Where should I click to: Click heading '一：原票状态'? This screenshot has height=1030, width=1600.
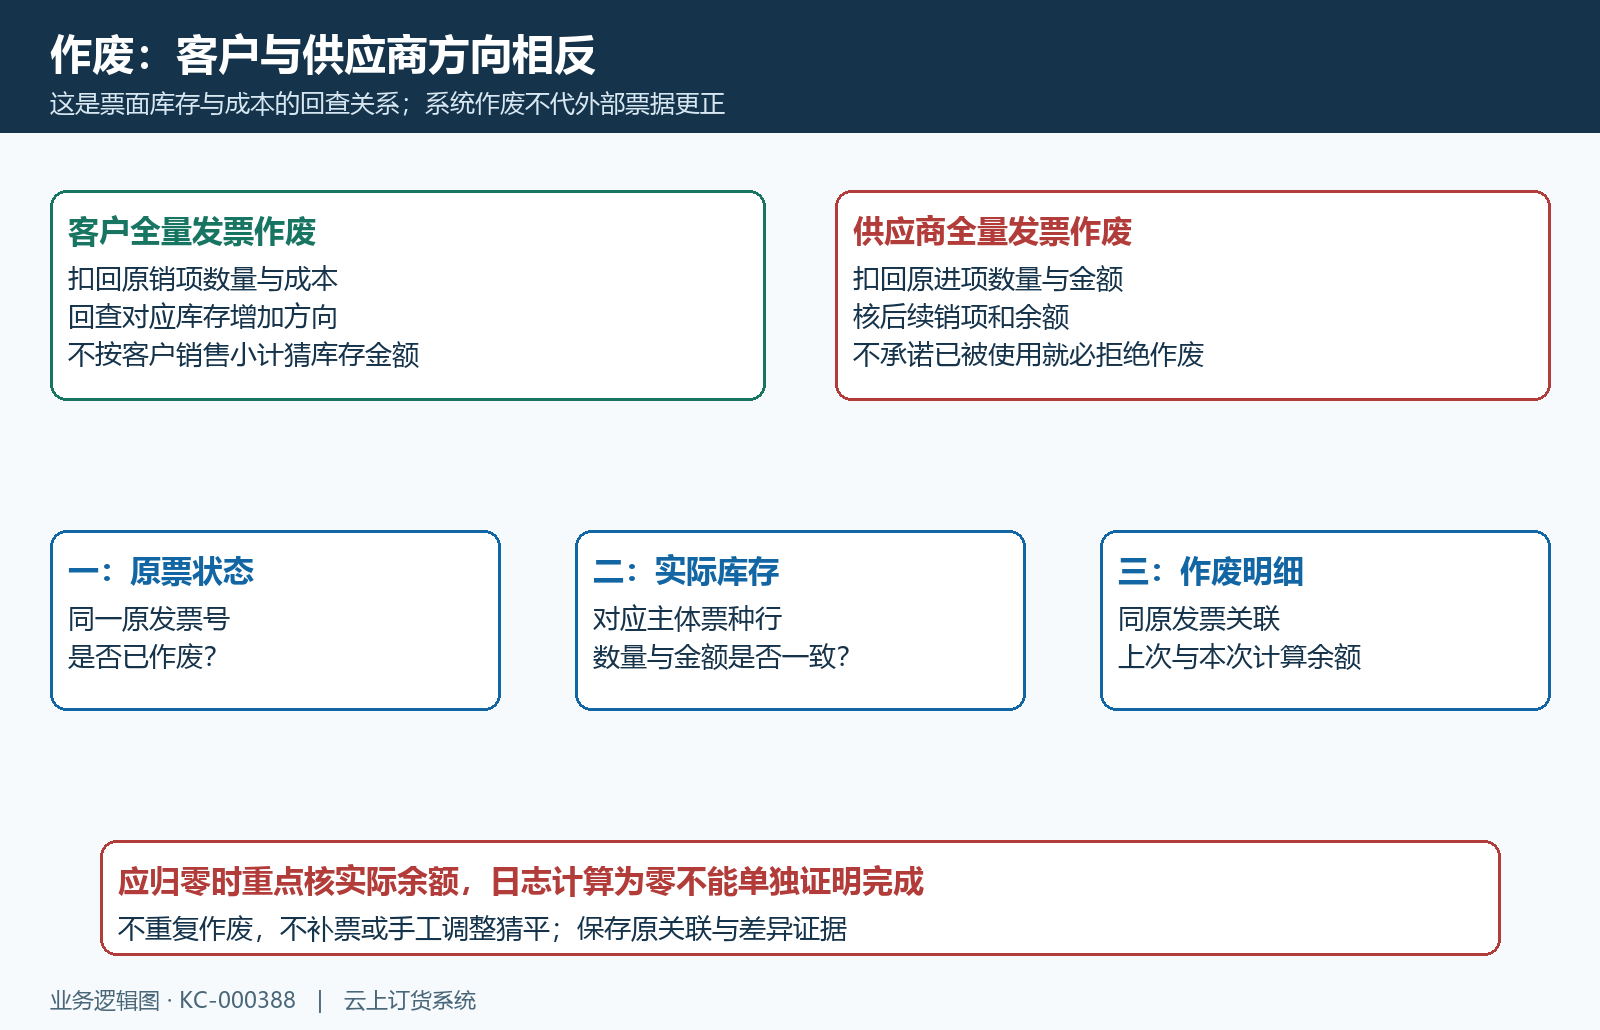161,572
